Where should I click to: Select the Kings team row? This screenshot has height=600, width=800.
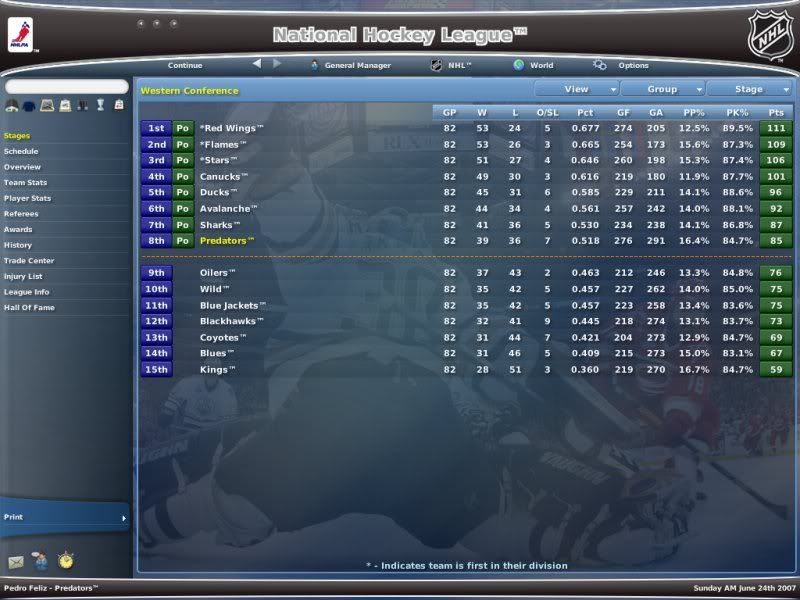(x=466, y=369)
